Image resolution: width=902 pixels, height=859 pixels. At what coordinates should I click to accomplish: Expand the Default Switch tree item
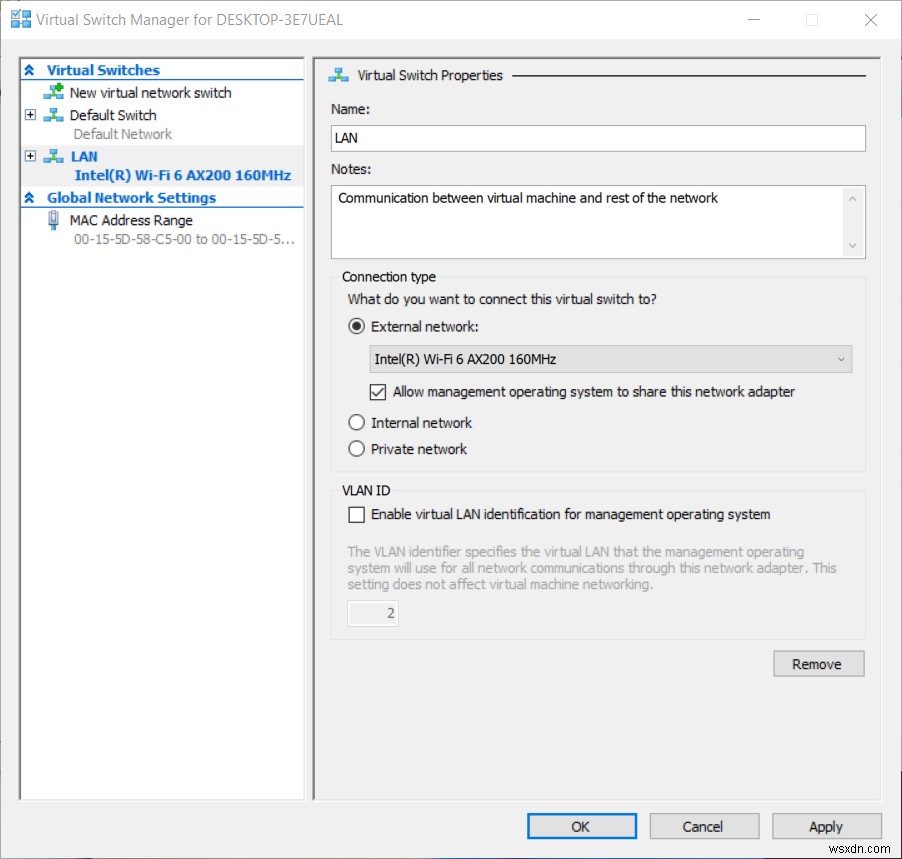(x=30, y=115)
